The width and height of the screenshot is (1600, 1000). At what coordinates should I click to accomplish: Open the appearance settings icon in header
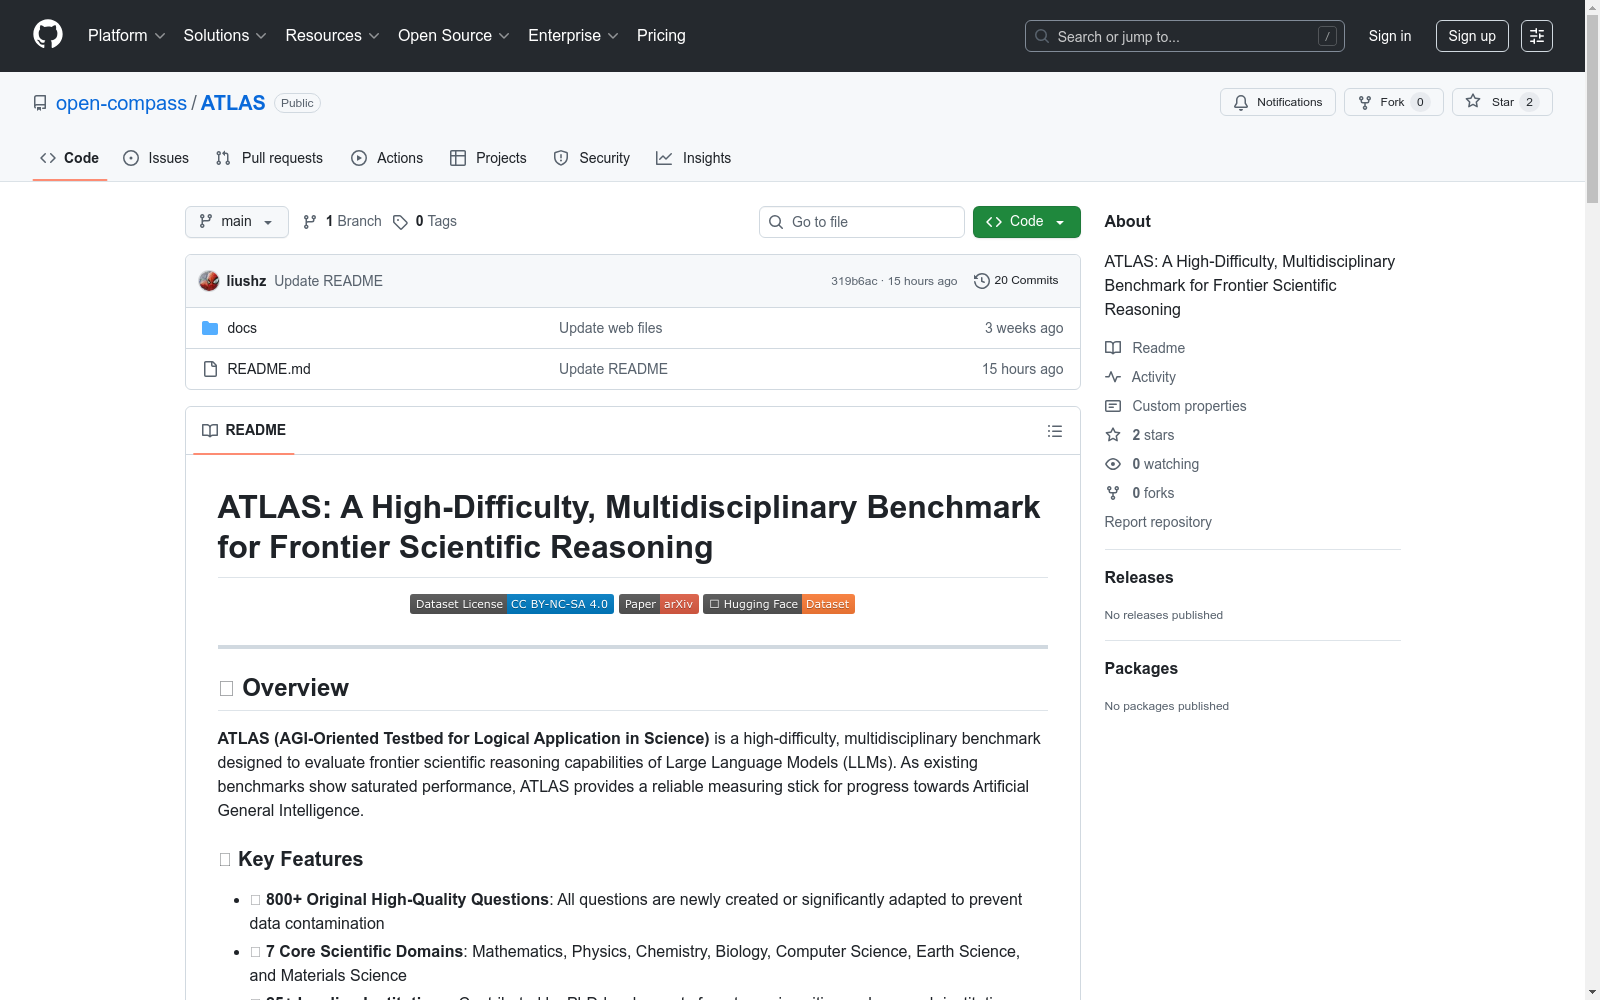tap(1537, 36)
